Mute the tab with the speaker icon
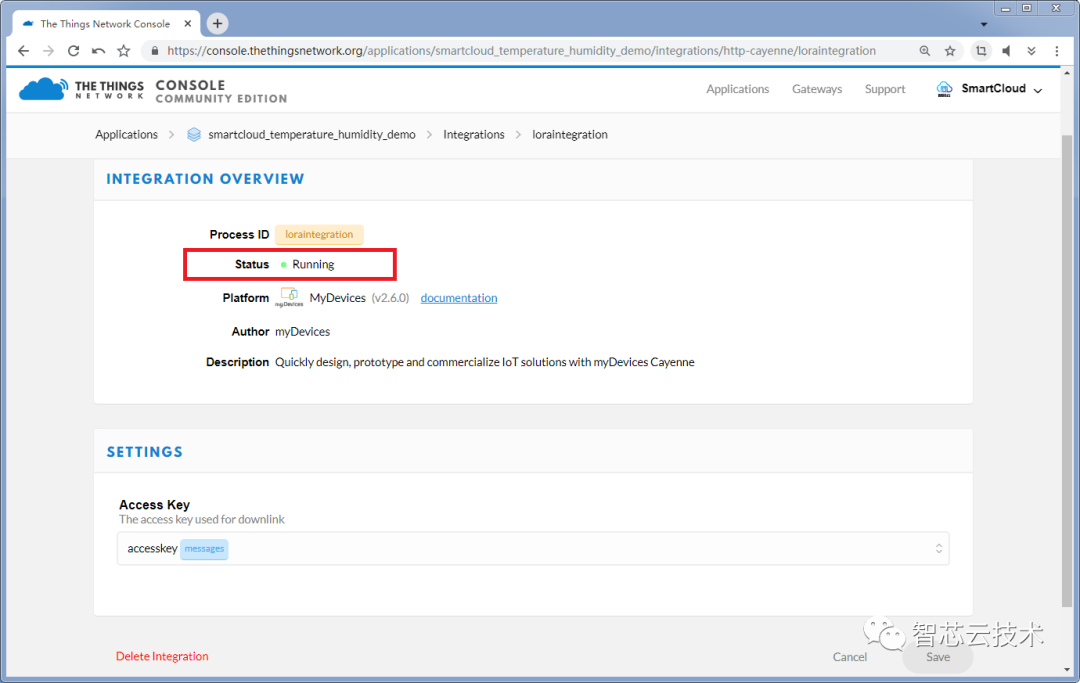This screenshot has height=683, width=1080. pos(1006,50)
